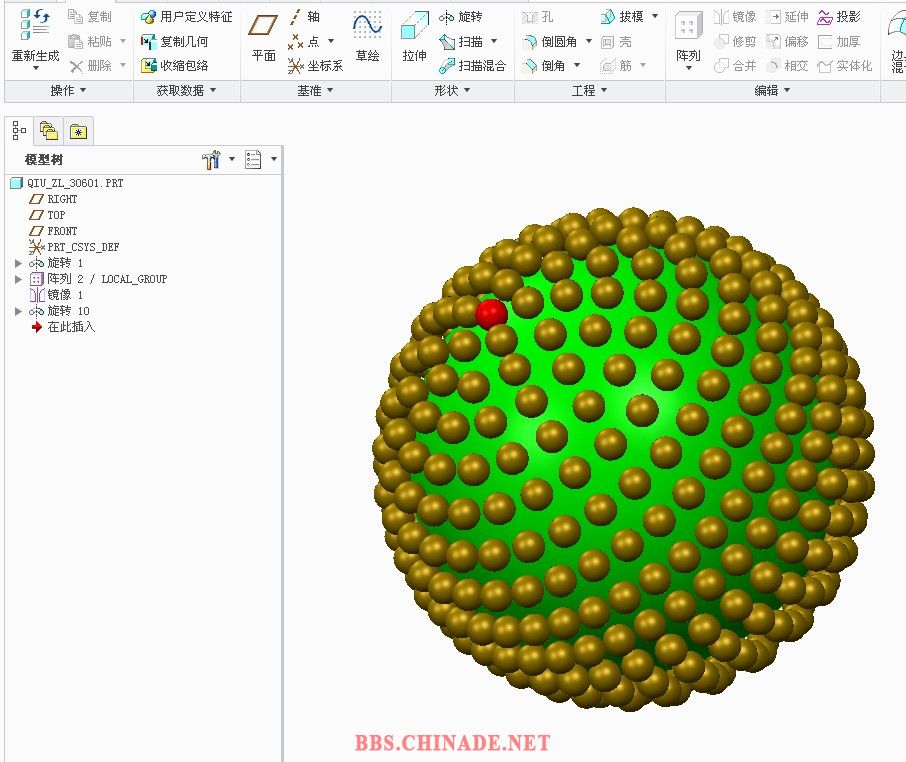Select the Chamfer (倒角) tool
906x762 pixels.
coord(544,66)
